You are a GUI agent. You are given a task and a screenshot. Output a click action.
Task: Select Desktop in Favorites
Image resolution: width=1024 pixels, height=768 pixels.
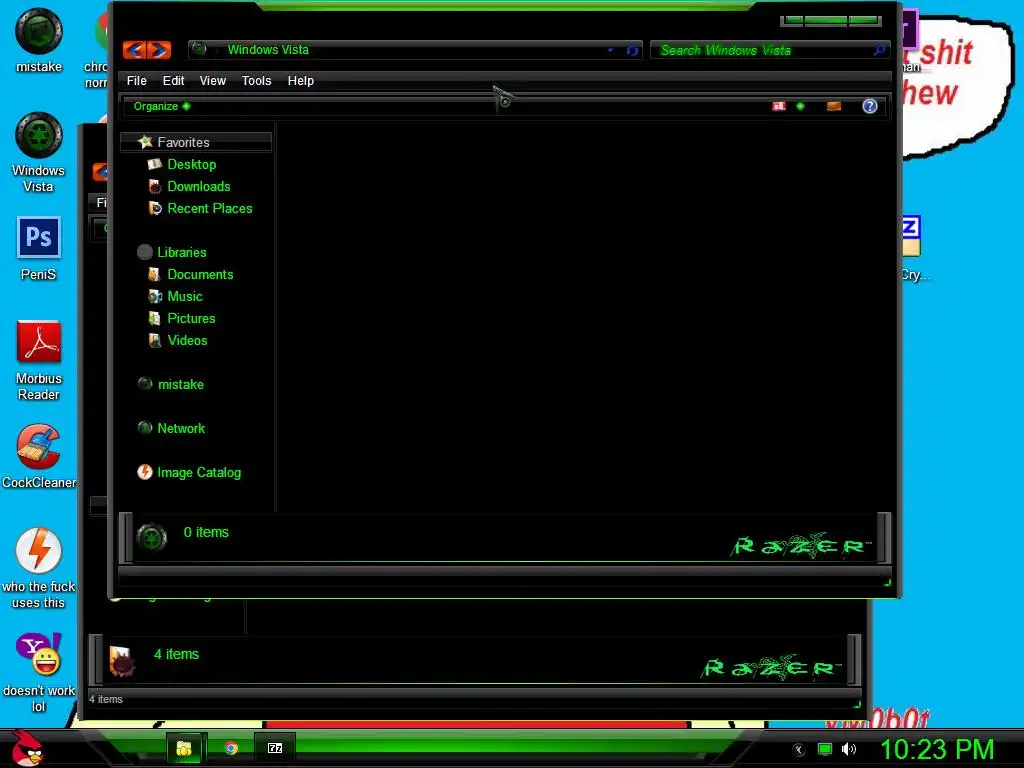click(x=191, y=165)
